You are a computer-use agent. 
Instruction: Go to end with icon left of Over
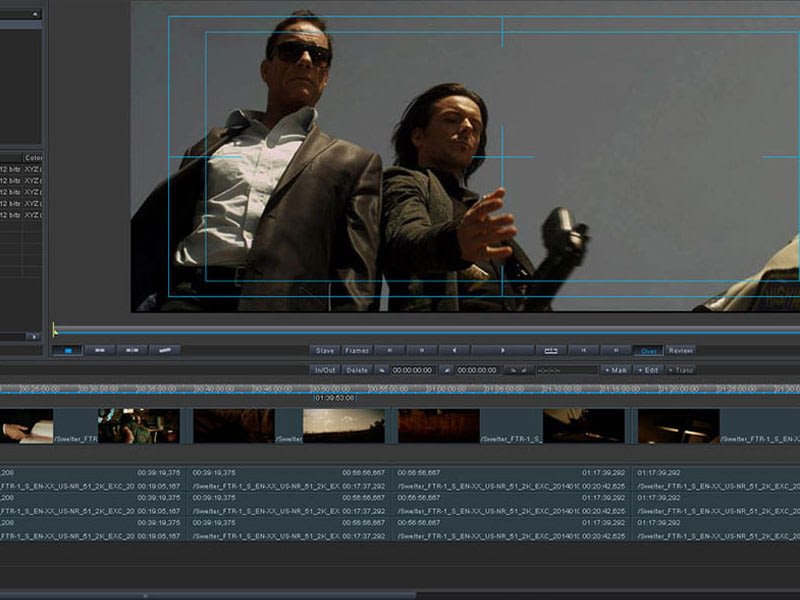(x=616, y=351)
